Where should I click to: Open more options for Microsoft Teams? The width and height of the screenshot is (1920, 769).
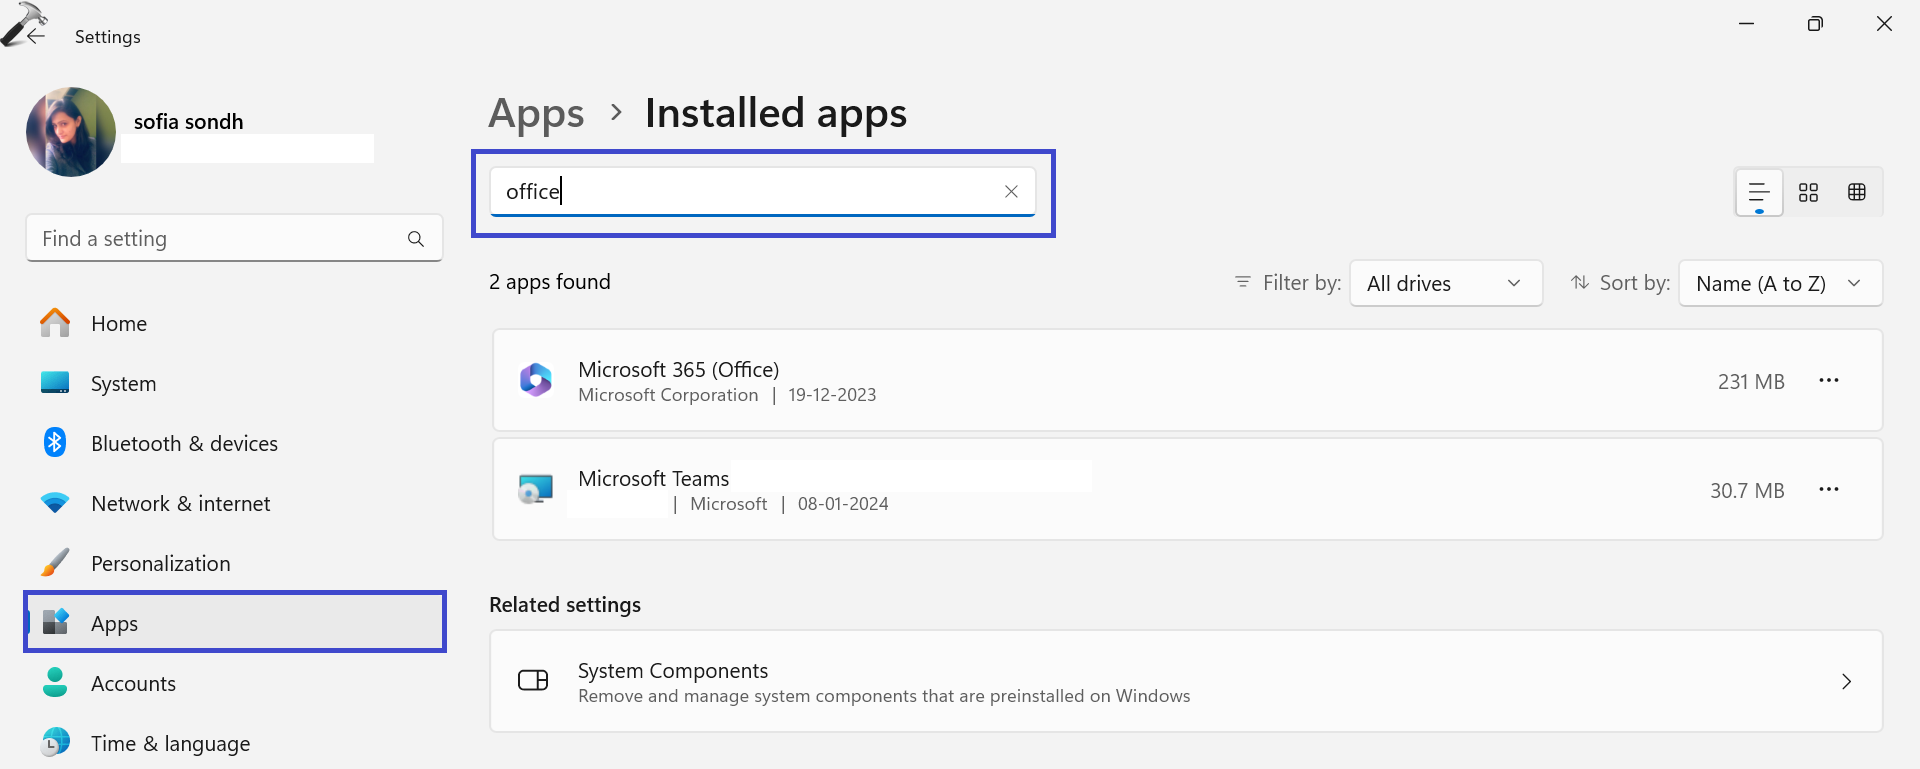coord(1829,490)
